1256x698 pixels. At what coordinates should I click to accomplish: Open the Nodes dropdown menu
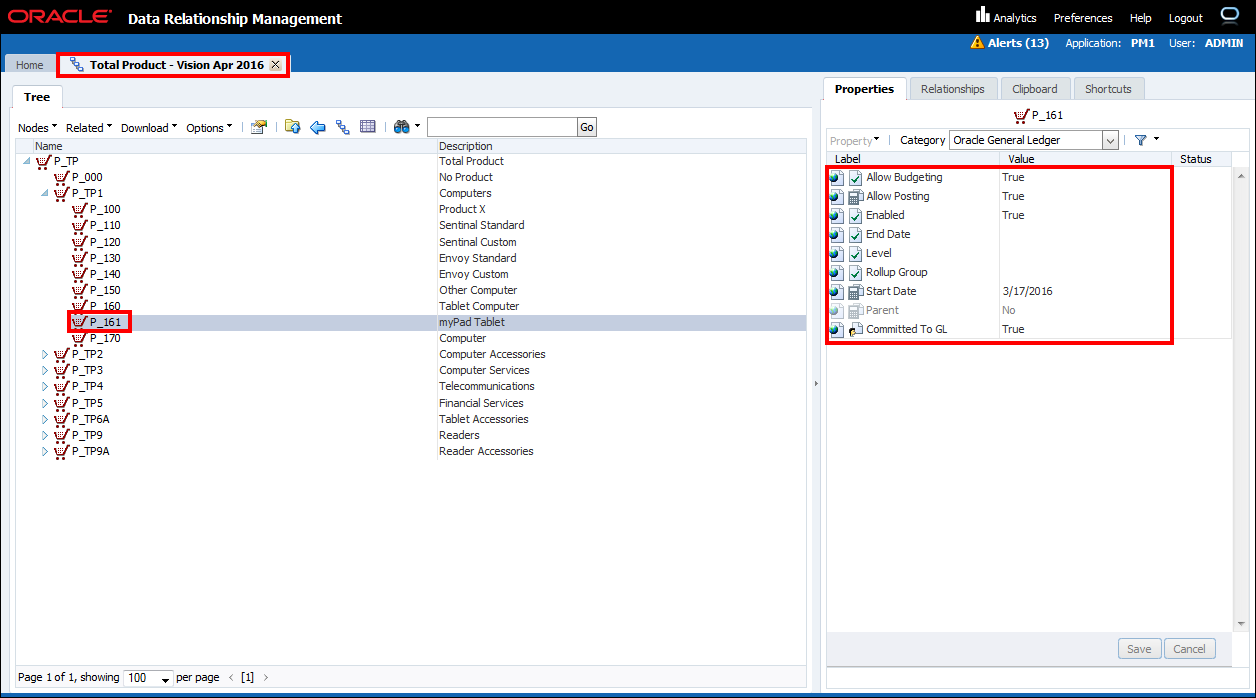point(38,128)
